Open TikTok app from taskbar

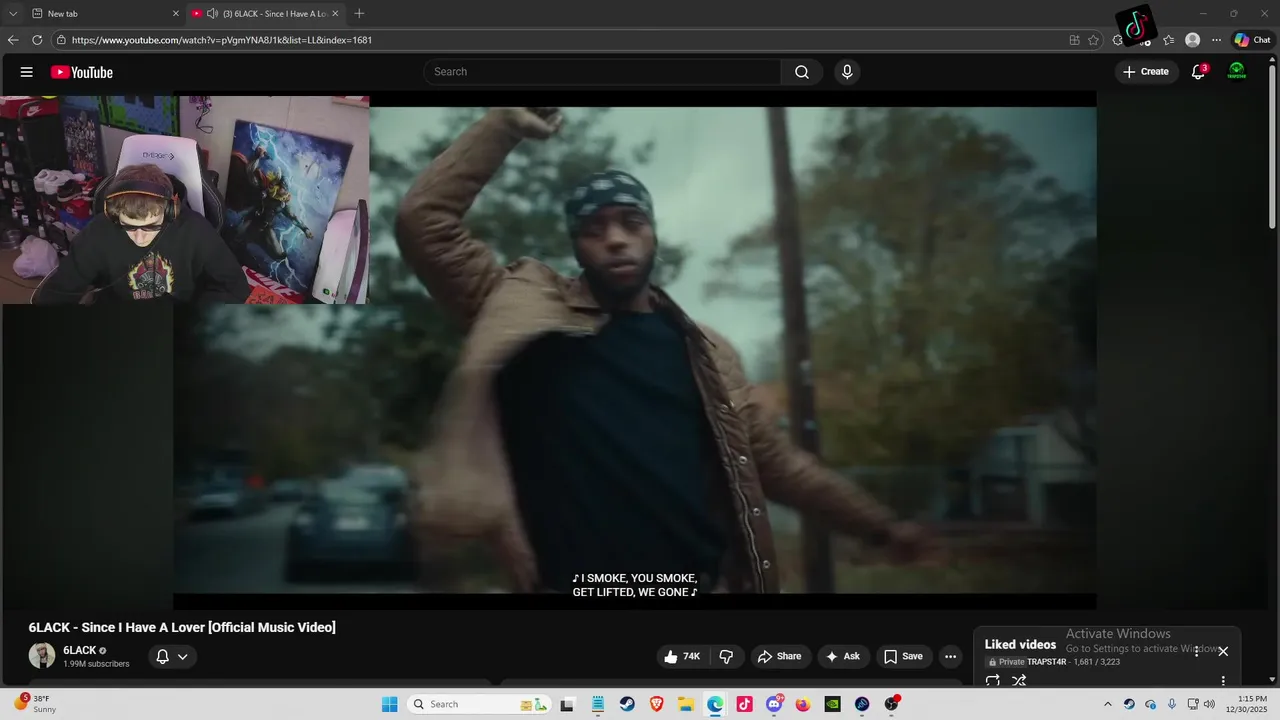pyautogui.click(x=744, y=704)
